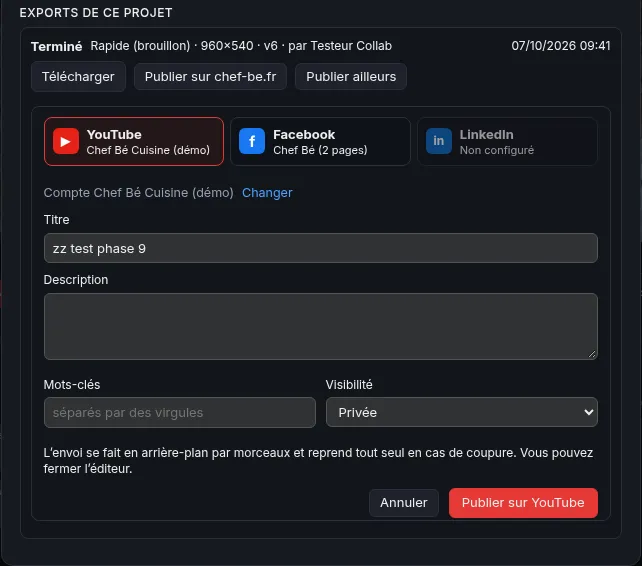642x566 pixels.
Task: Focus the Description text area
Action: 321,326
